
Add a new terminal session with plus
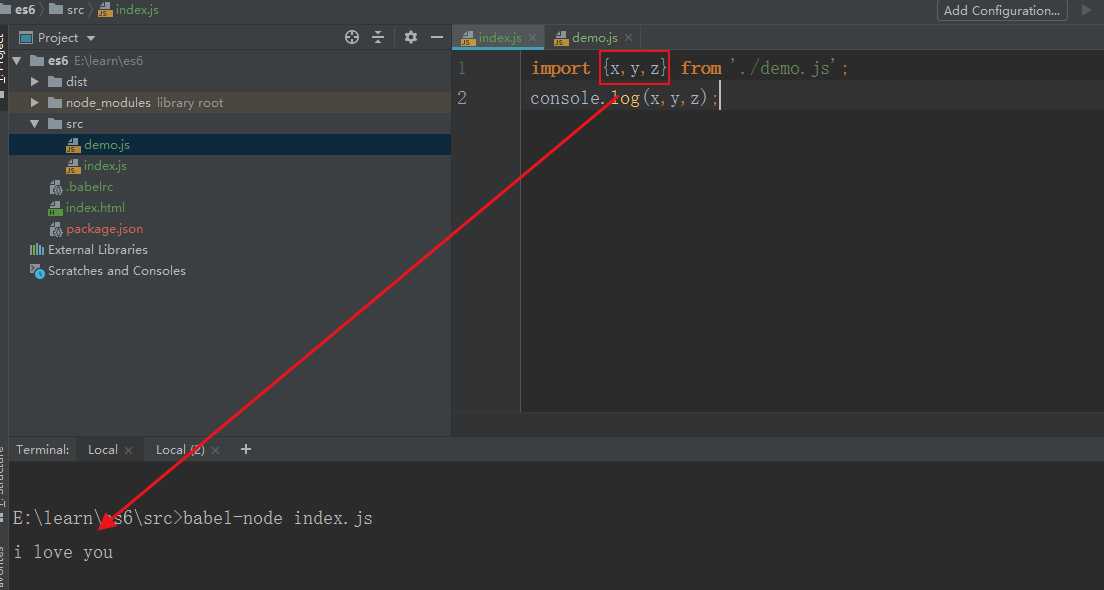click(x=246, y=449)
